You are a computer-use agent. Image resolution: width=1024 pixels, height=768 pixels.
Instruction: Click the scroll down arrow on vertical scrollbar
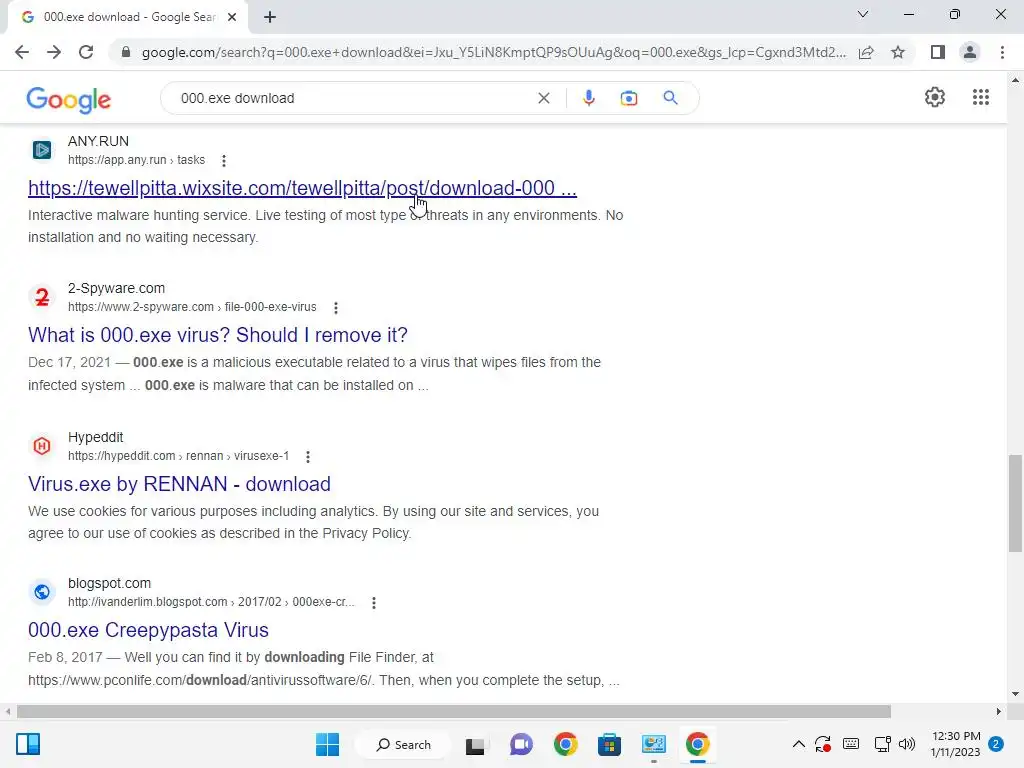click(x=1015, y=694)
